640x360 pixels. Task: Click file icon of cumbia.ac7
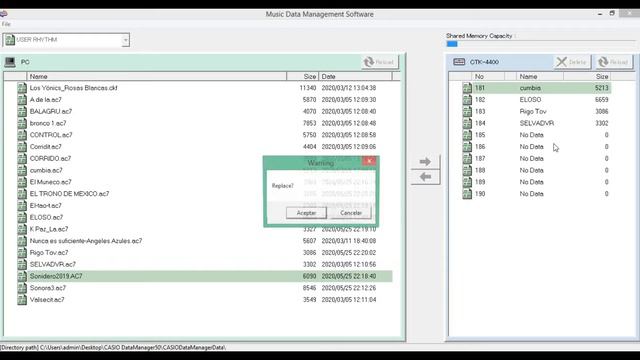(x=22, y=170)
